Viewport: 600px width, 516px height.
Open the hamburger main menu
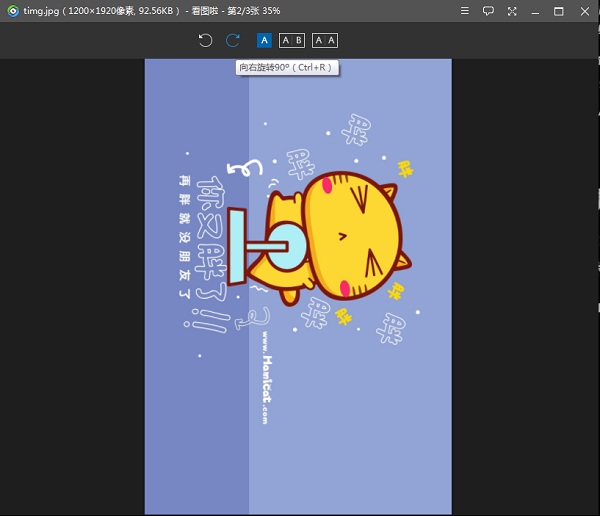point(465,11)
